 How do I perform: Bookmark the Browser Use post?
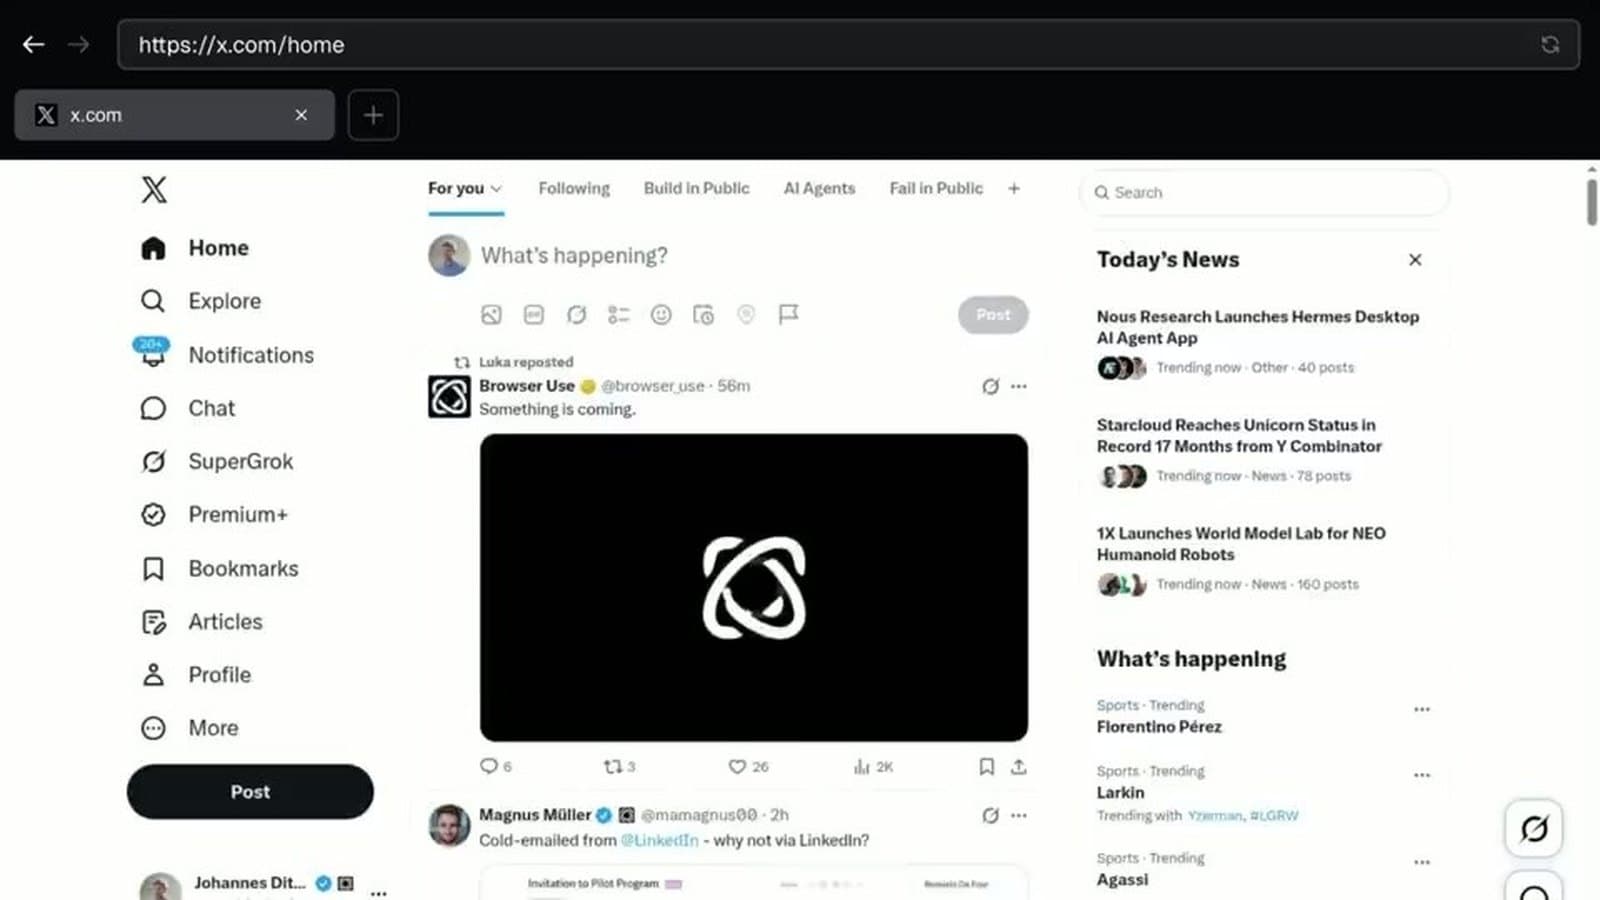pyautogui.click(x=986, y=766)
